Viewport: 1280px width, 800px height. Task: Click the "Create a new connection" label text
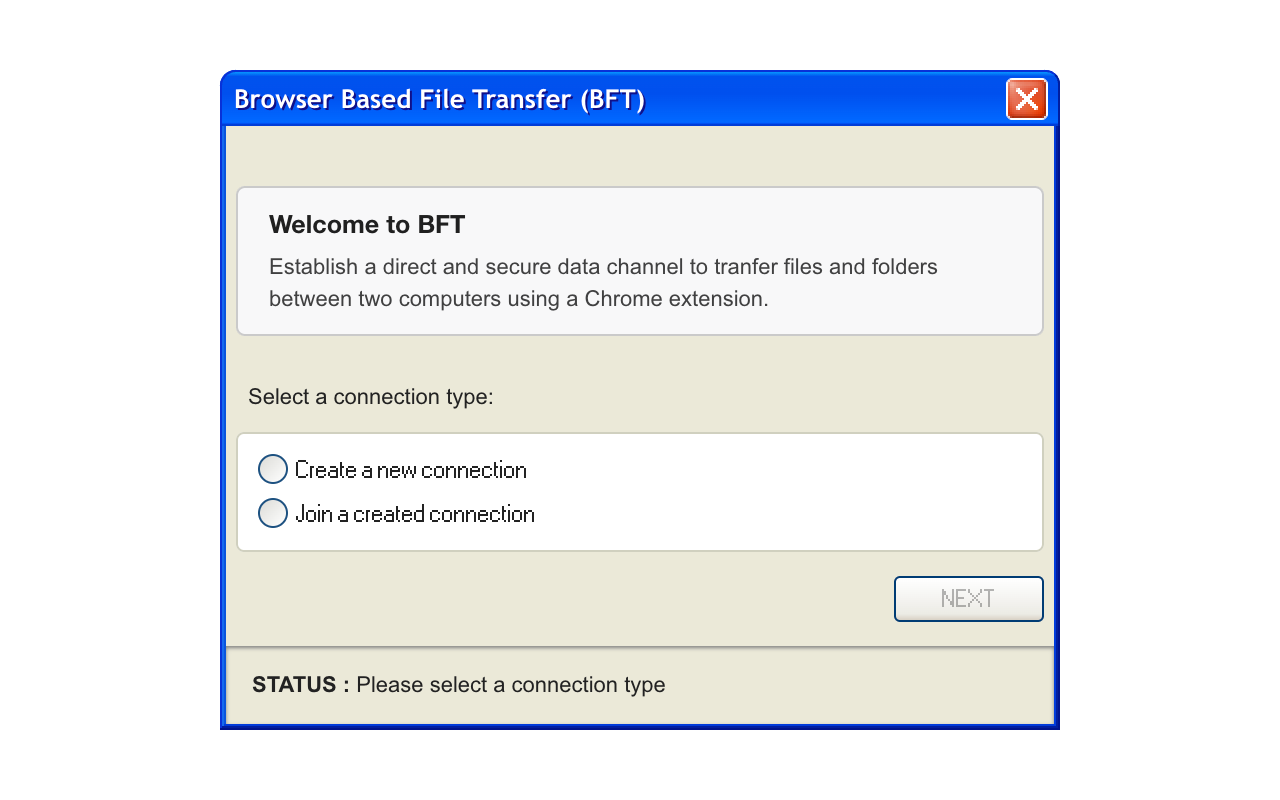[x=411, y=470]
